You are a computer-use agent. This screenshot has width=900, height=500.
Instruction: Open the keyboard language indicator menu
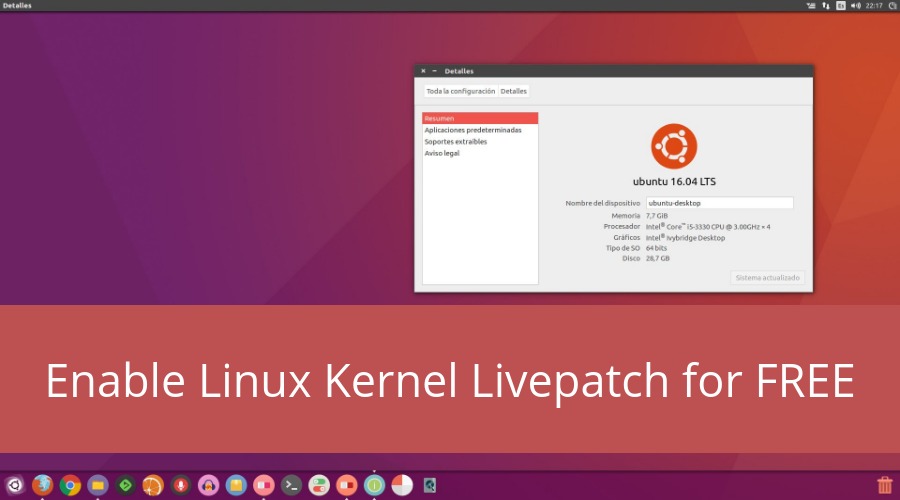[x=841, y=6]
